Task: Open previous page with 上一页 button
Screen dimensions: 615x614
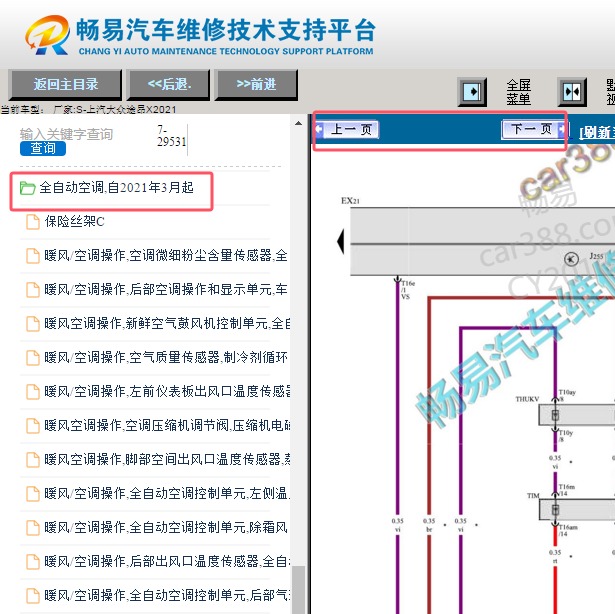Action: (x=347, y=129)
